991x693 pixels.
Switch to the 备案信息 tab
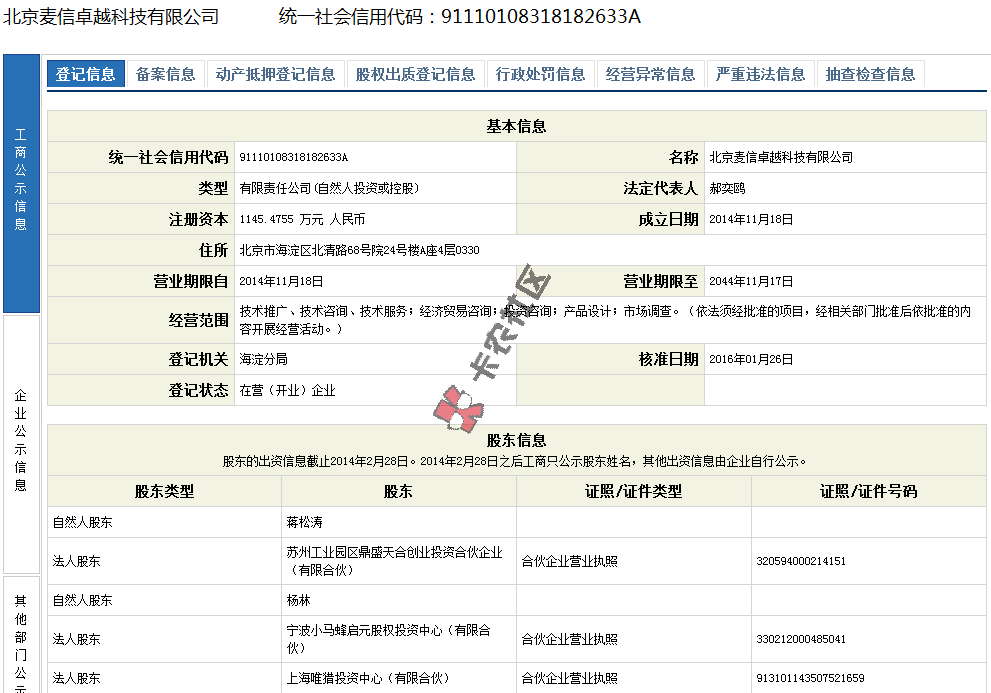tap(166, 74)
